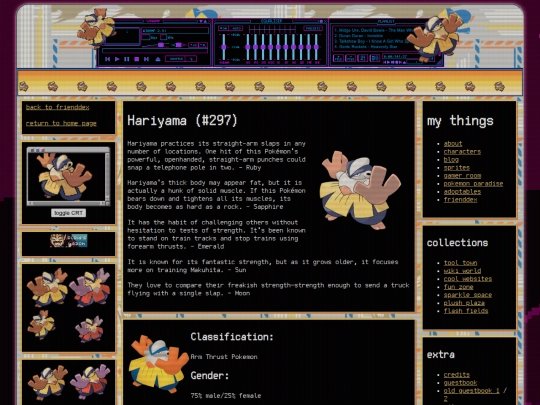Image resolution: width=540 pixels, height=405 pixels.
Task: Open the 'plush plaza' link
Action: click(x=464, y=303)
